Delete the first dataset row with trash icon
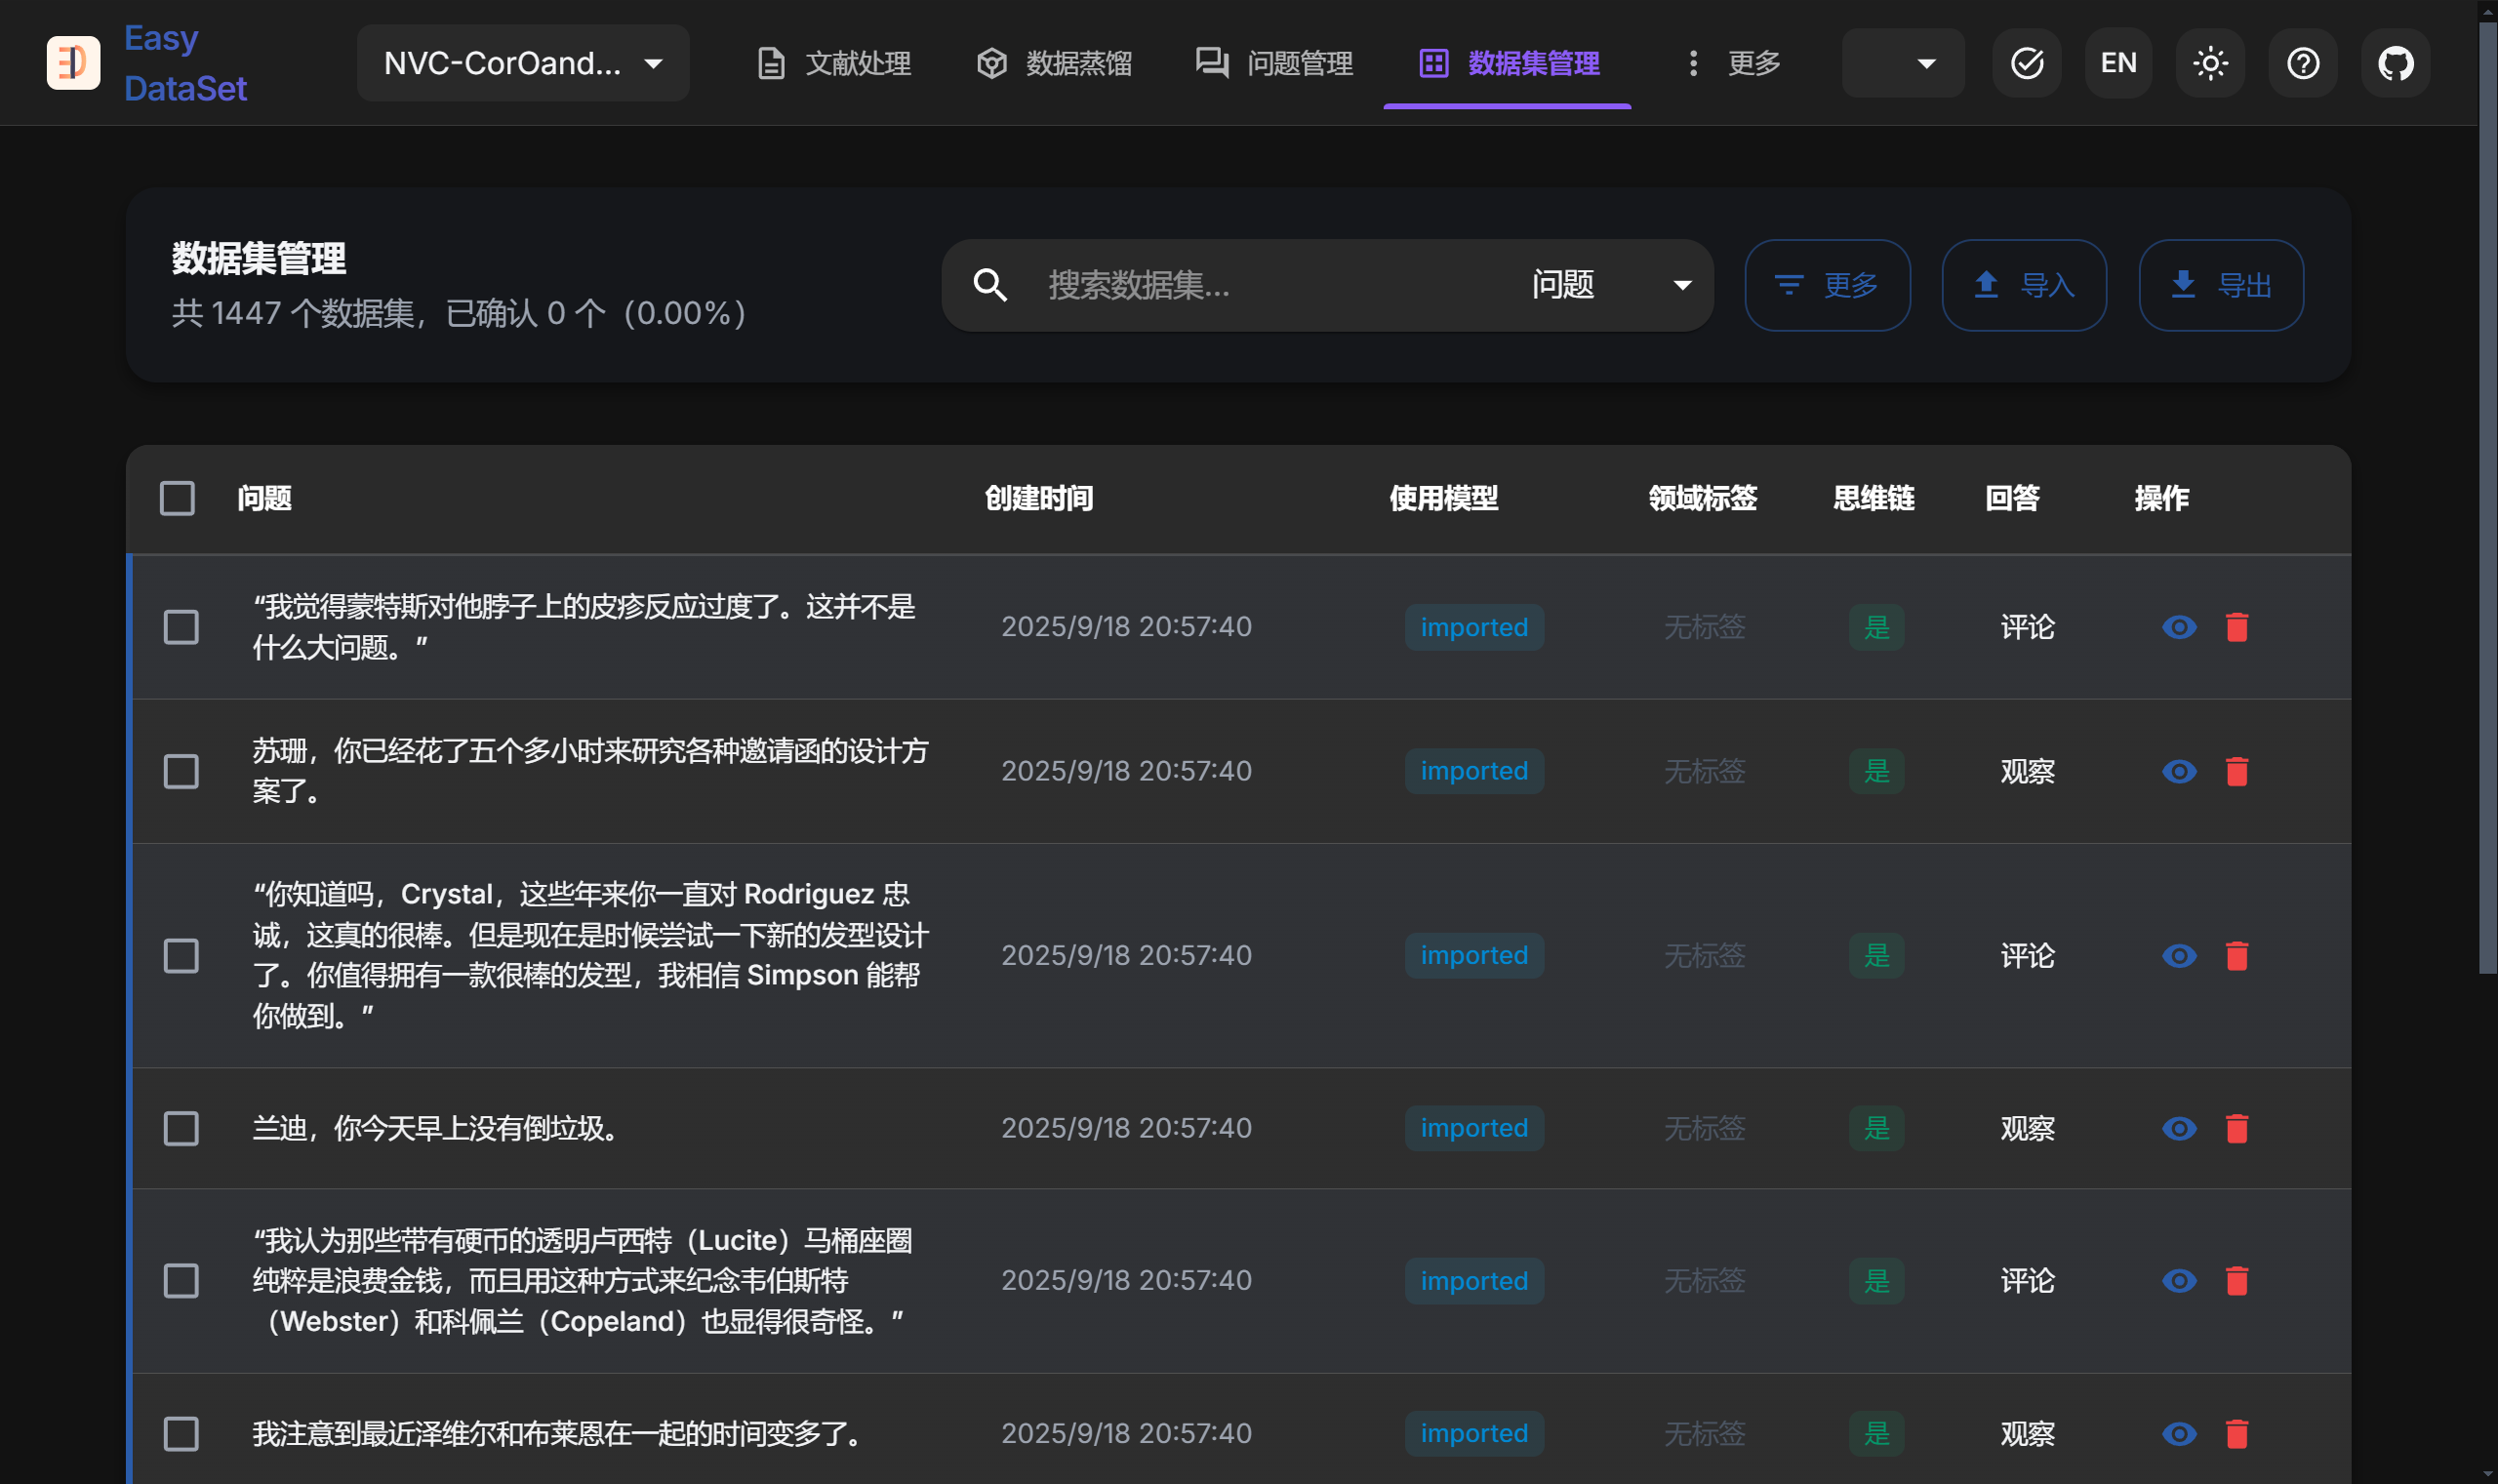This screenshot has height=1484, width=2498. pyautogui.click(x=2237, y=627)
